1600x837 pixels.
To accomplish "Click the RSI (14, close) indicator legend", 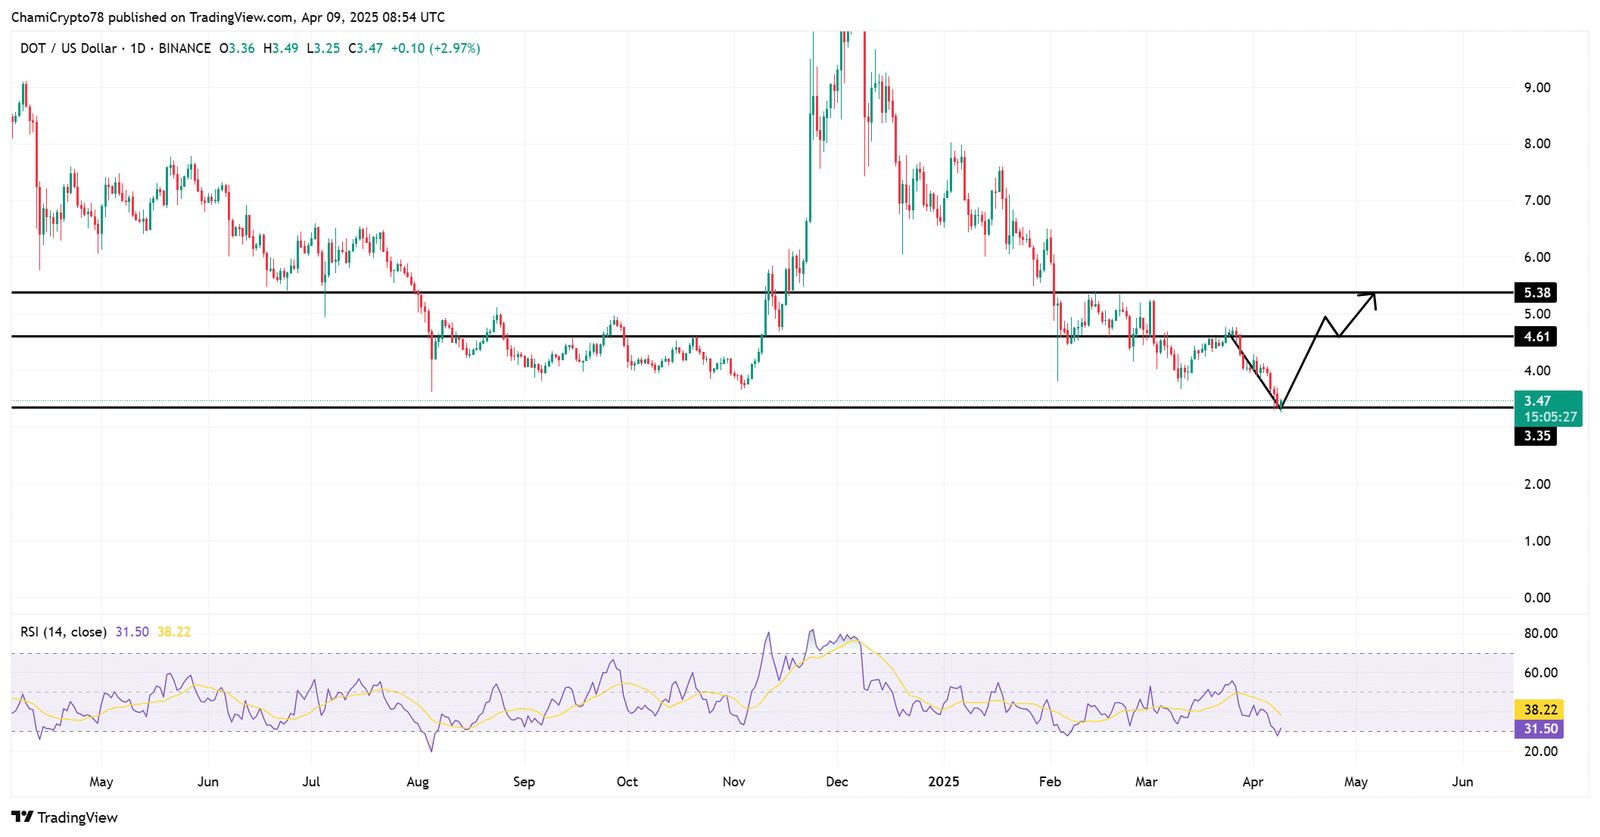I will (x=63, y=632).
